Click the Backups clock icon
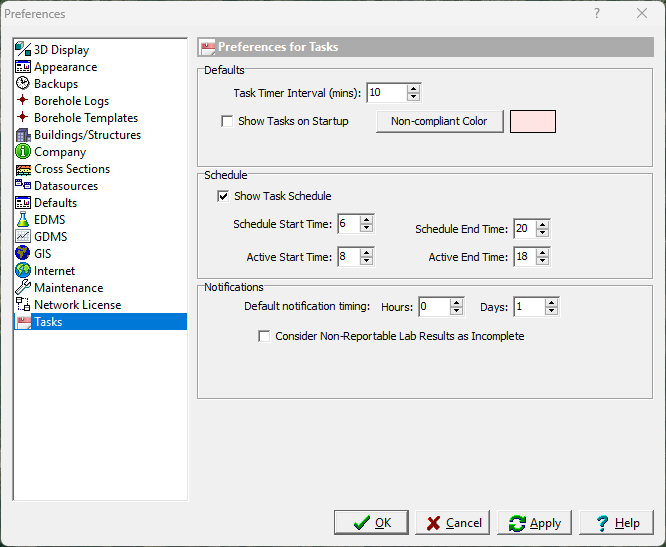The image size is (666, 547). pos(23,84)
